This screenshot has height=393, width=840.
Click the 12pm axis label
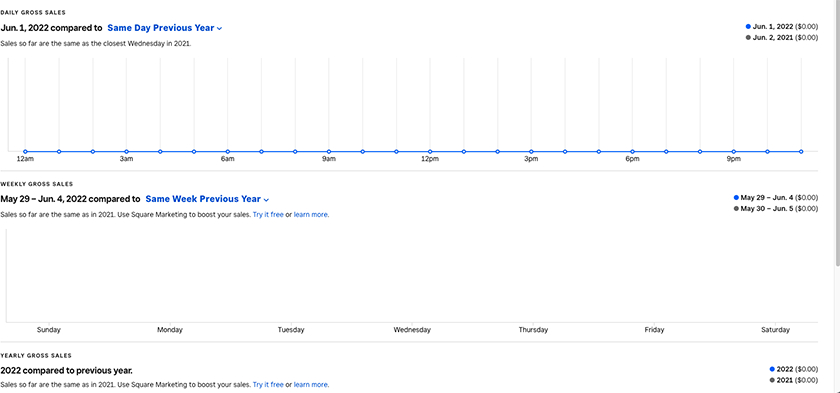click(x=430, y=160)
